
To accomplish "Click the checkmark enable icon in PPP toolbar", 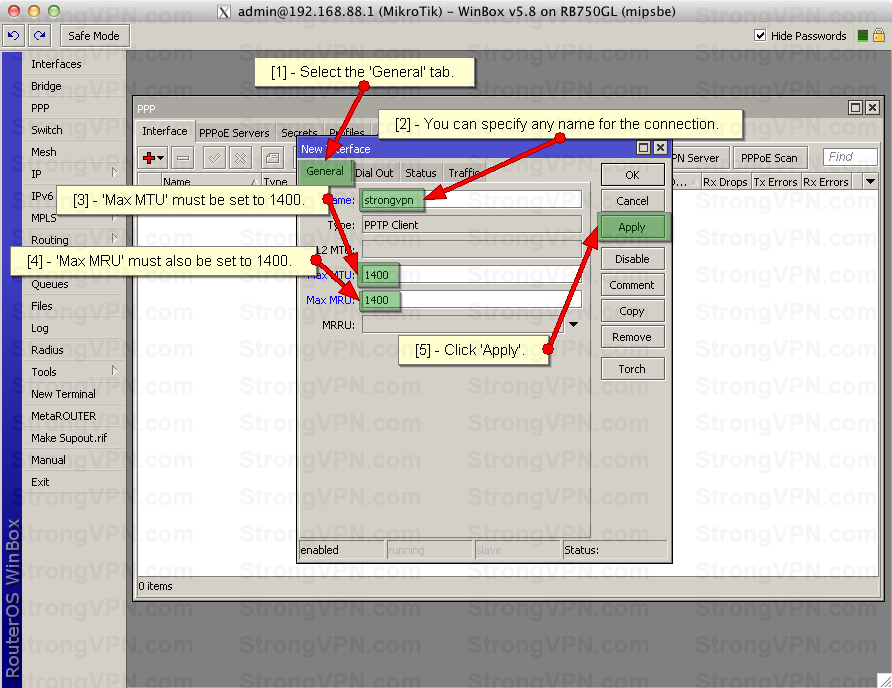I will tap(213, 158).
